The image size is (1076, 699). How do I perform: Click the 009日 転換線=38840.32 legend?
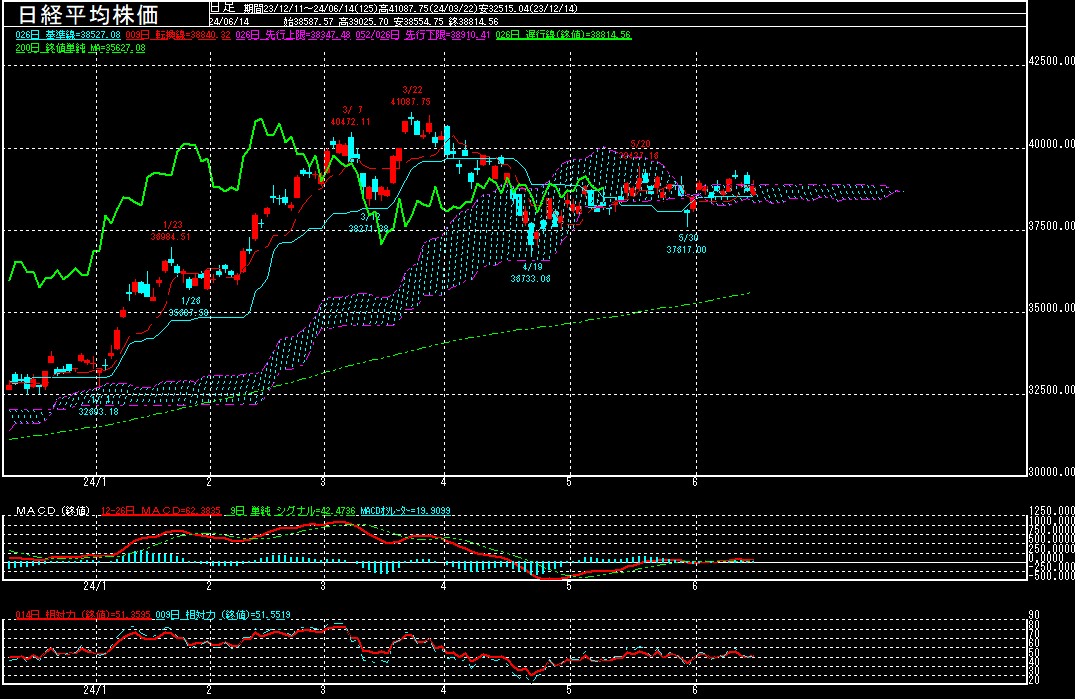coord(178,35)
